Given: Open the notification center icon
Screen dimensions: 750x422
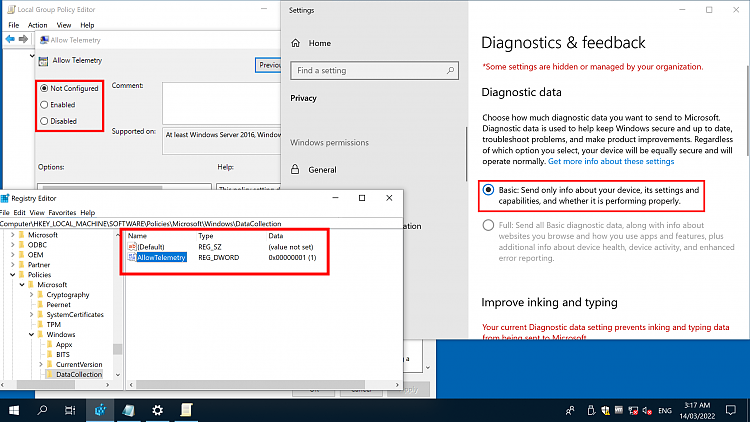Looking at the screenshot, I should (x=730, y=410).
